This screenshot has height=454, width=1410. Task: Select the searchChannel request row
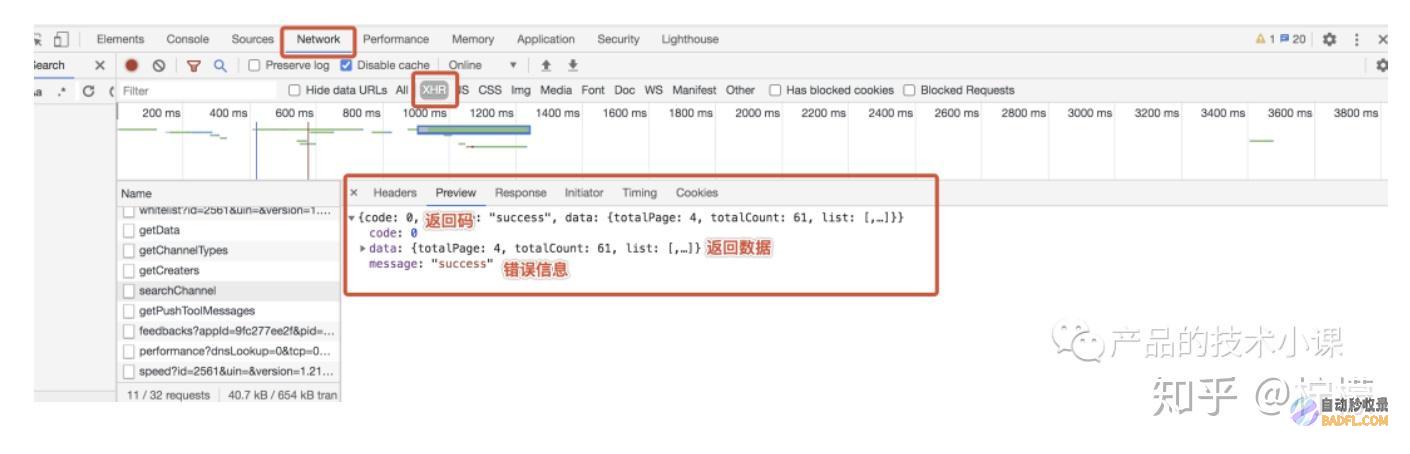tap(229, 291)
